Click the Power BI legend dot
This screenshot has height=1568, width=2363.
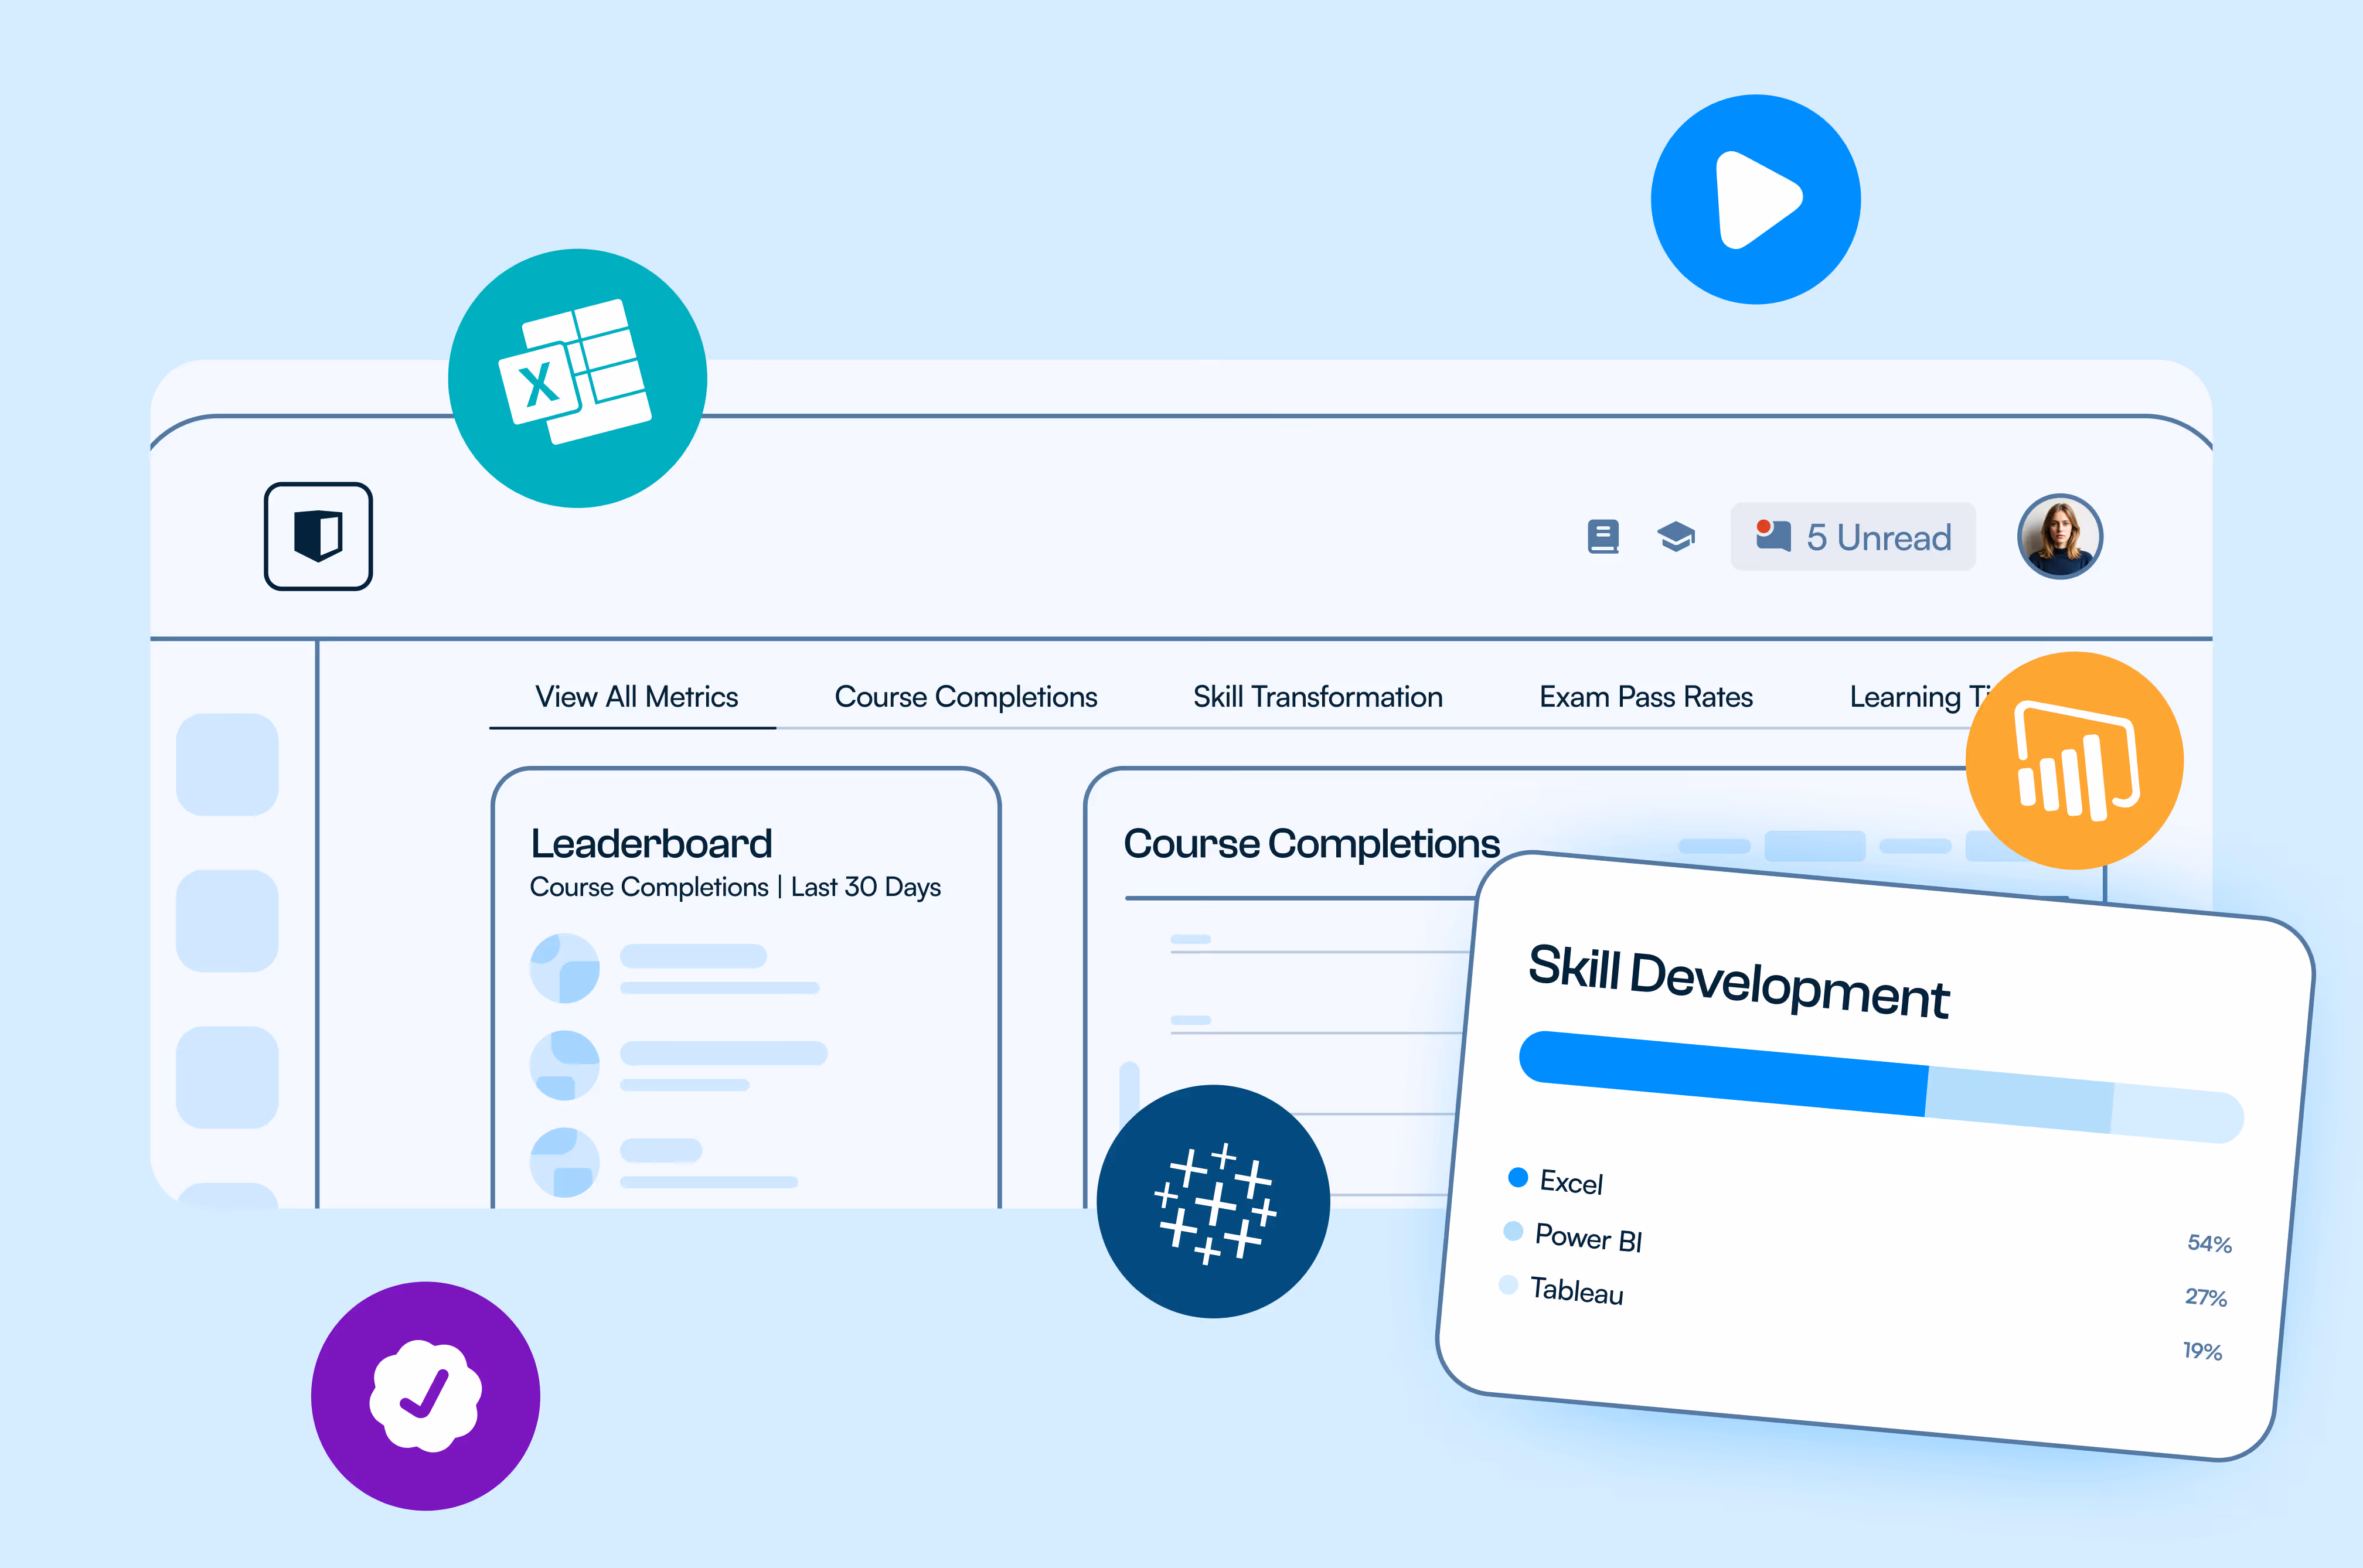pyautogui.click(x=1513, y=1230)
